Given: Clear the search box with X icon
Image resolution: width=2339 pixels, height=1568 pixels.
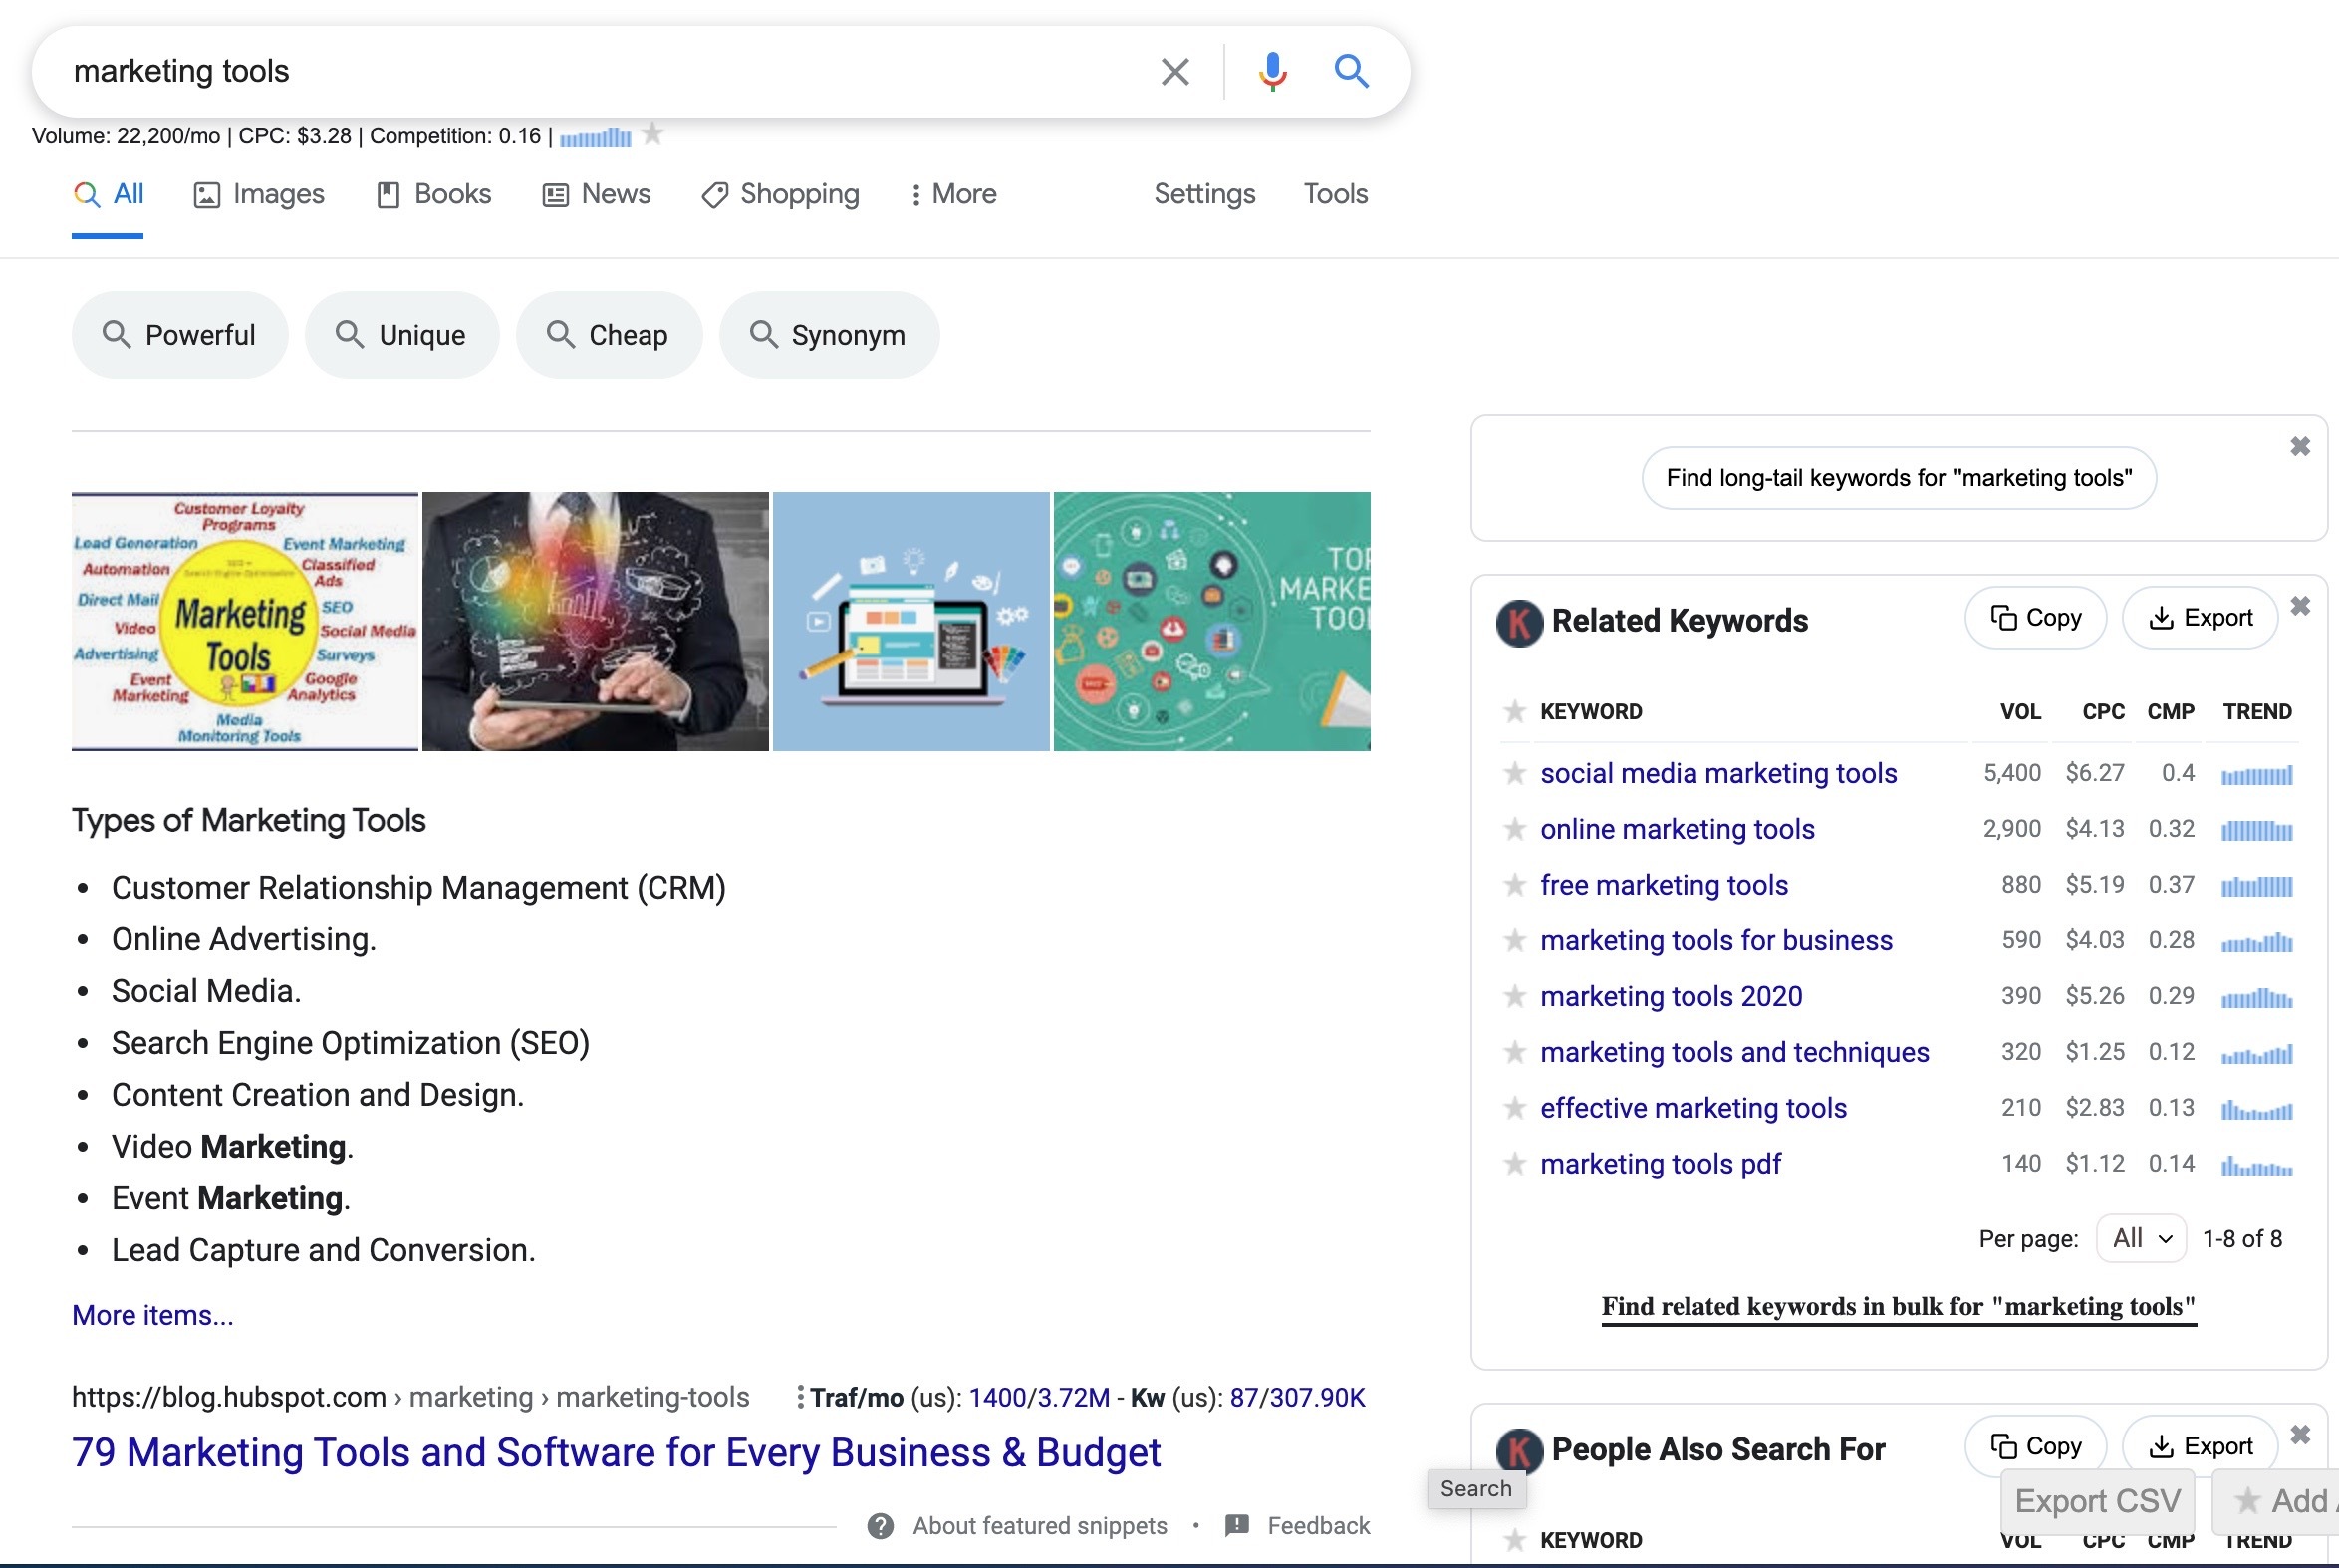Looking at the screenshot, I should (x=1175, y=71).
